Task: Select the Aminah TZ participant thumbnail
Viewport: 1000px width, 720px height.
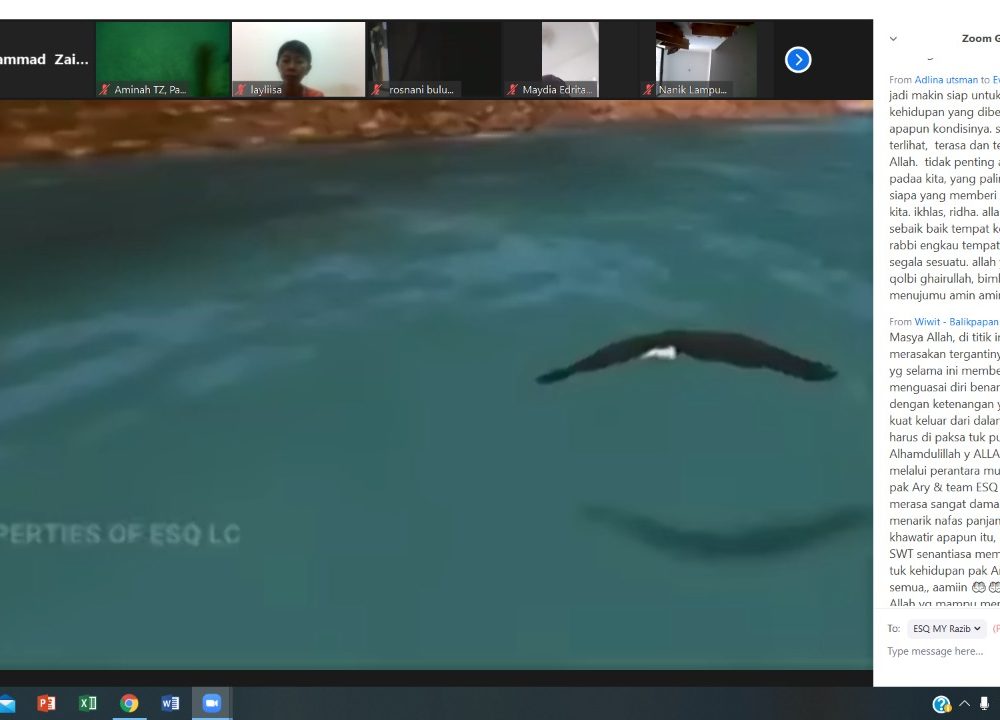Action: coord(163,60)
